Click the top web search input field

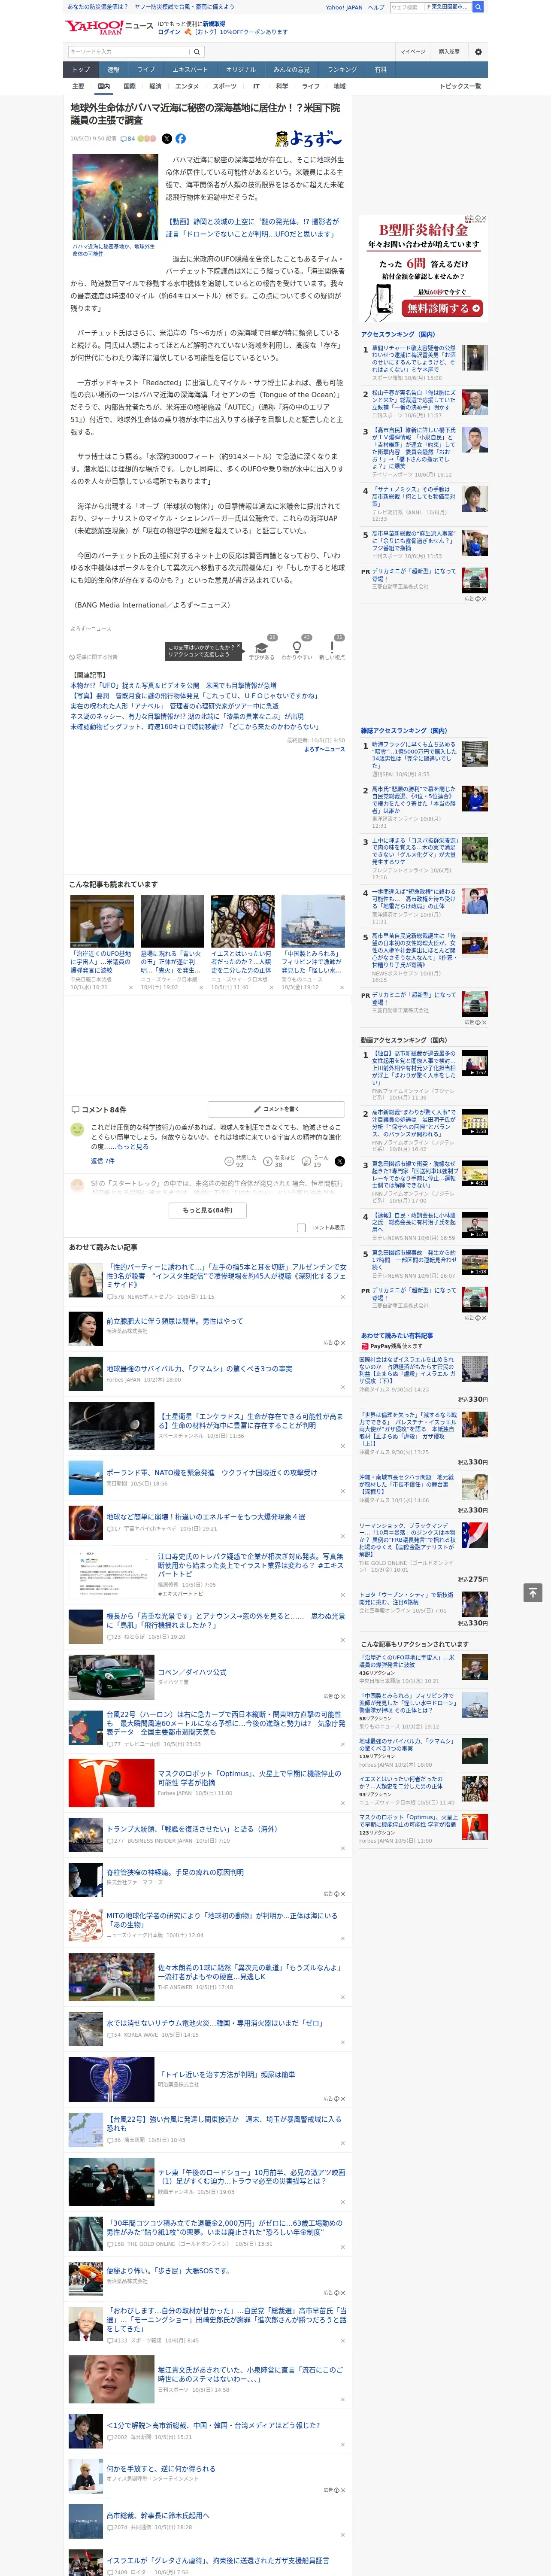(406, 7)
